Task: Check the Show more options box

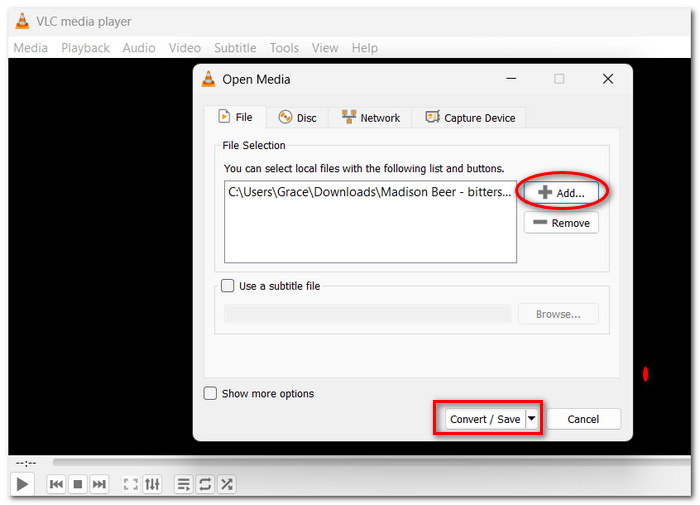Action: [x=210, y=393]
